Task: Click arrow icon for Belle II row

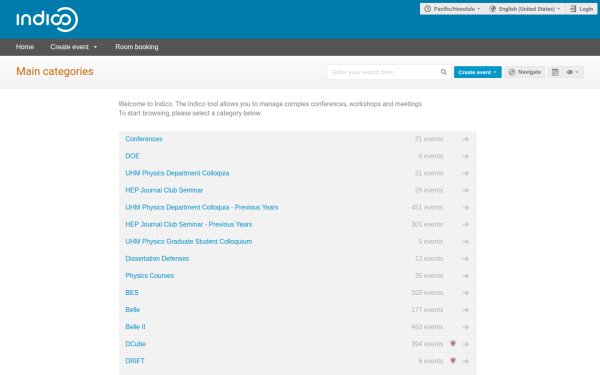Action: pyautogui.click(x=466, y=327)
